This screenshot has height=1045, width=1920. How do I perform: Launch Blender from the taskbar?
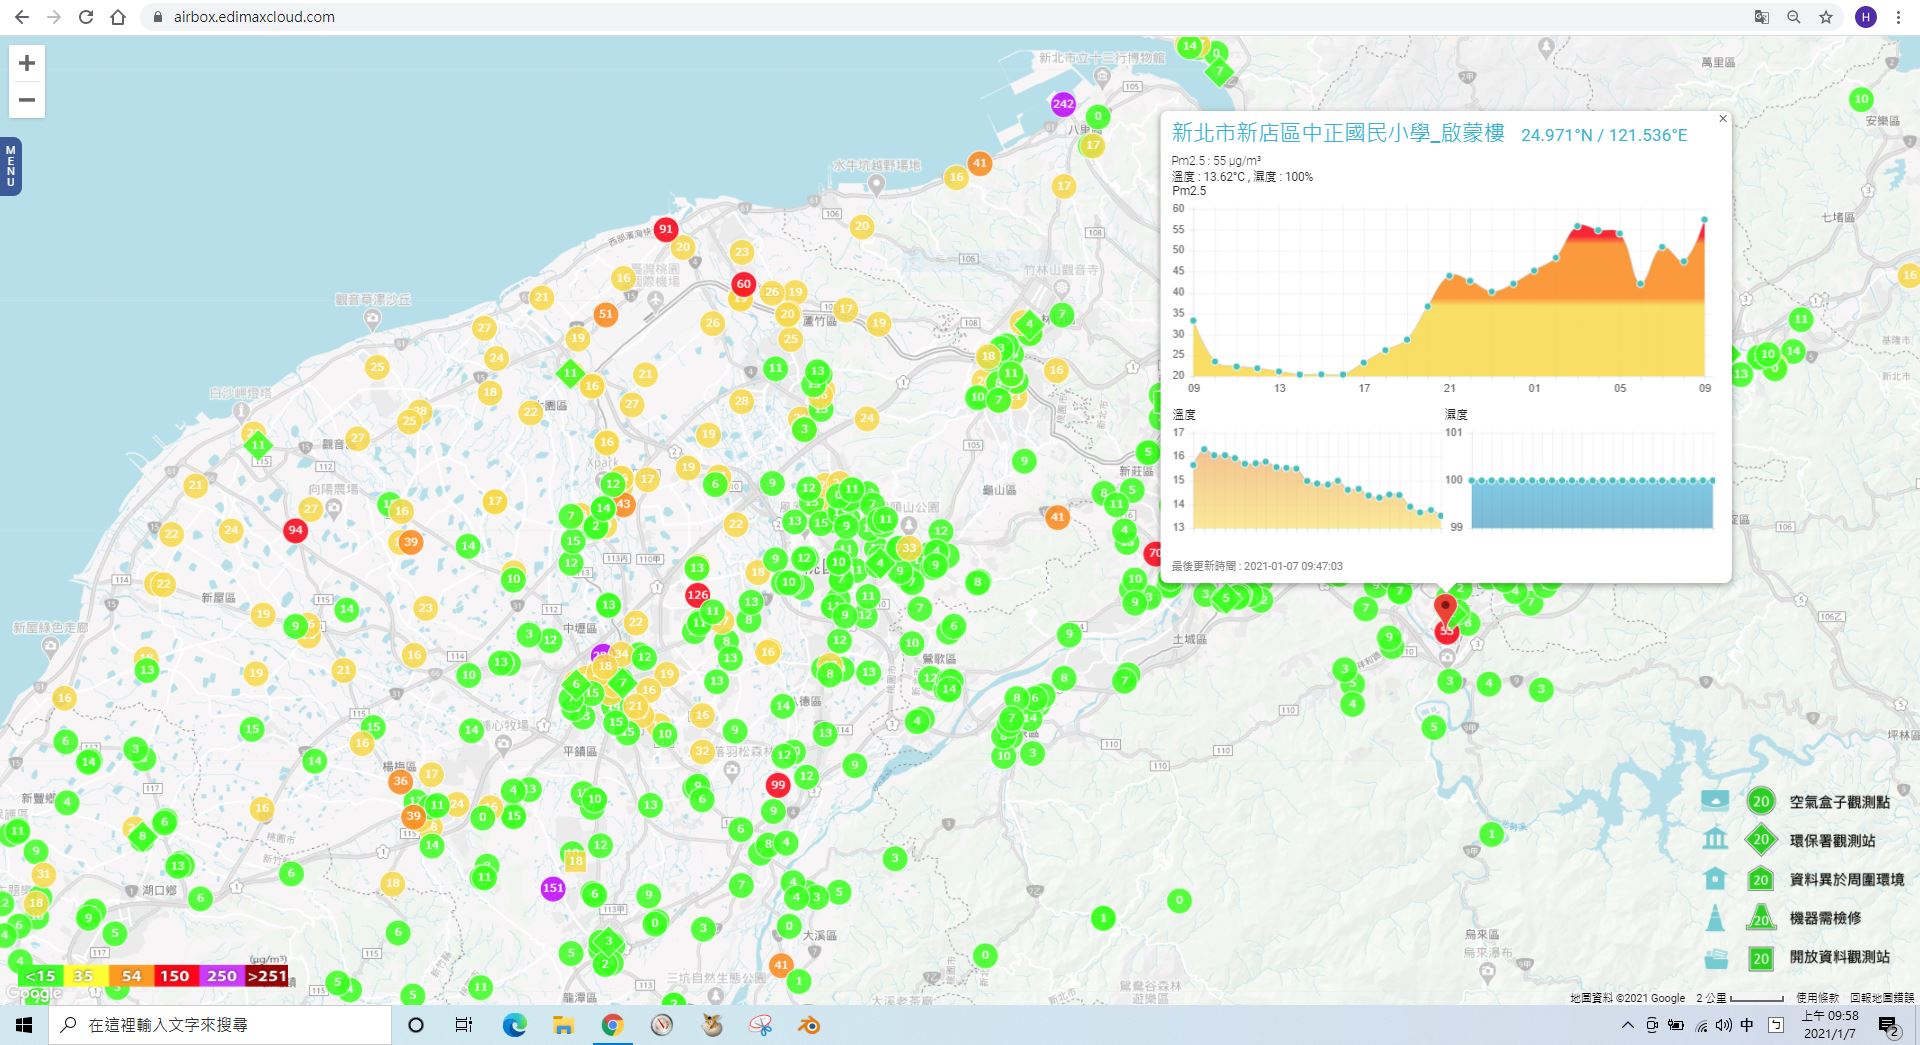coord(809,1025)
